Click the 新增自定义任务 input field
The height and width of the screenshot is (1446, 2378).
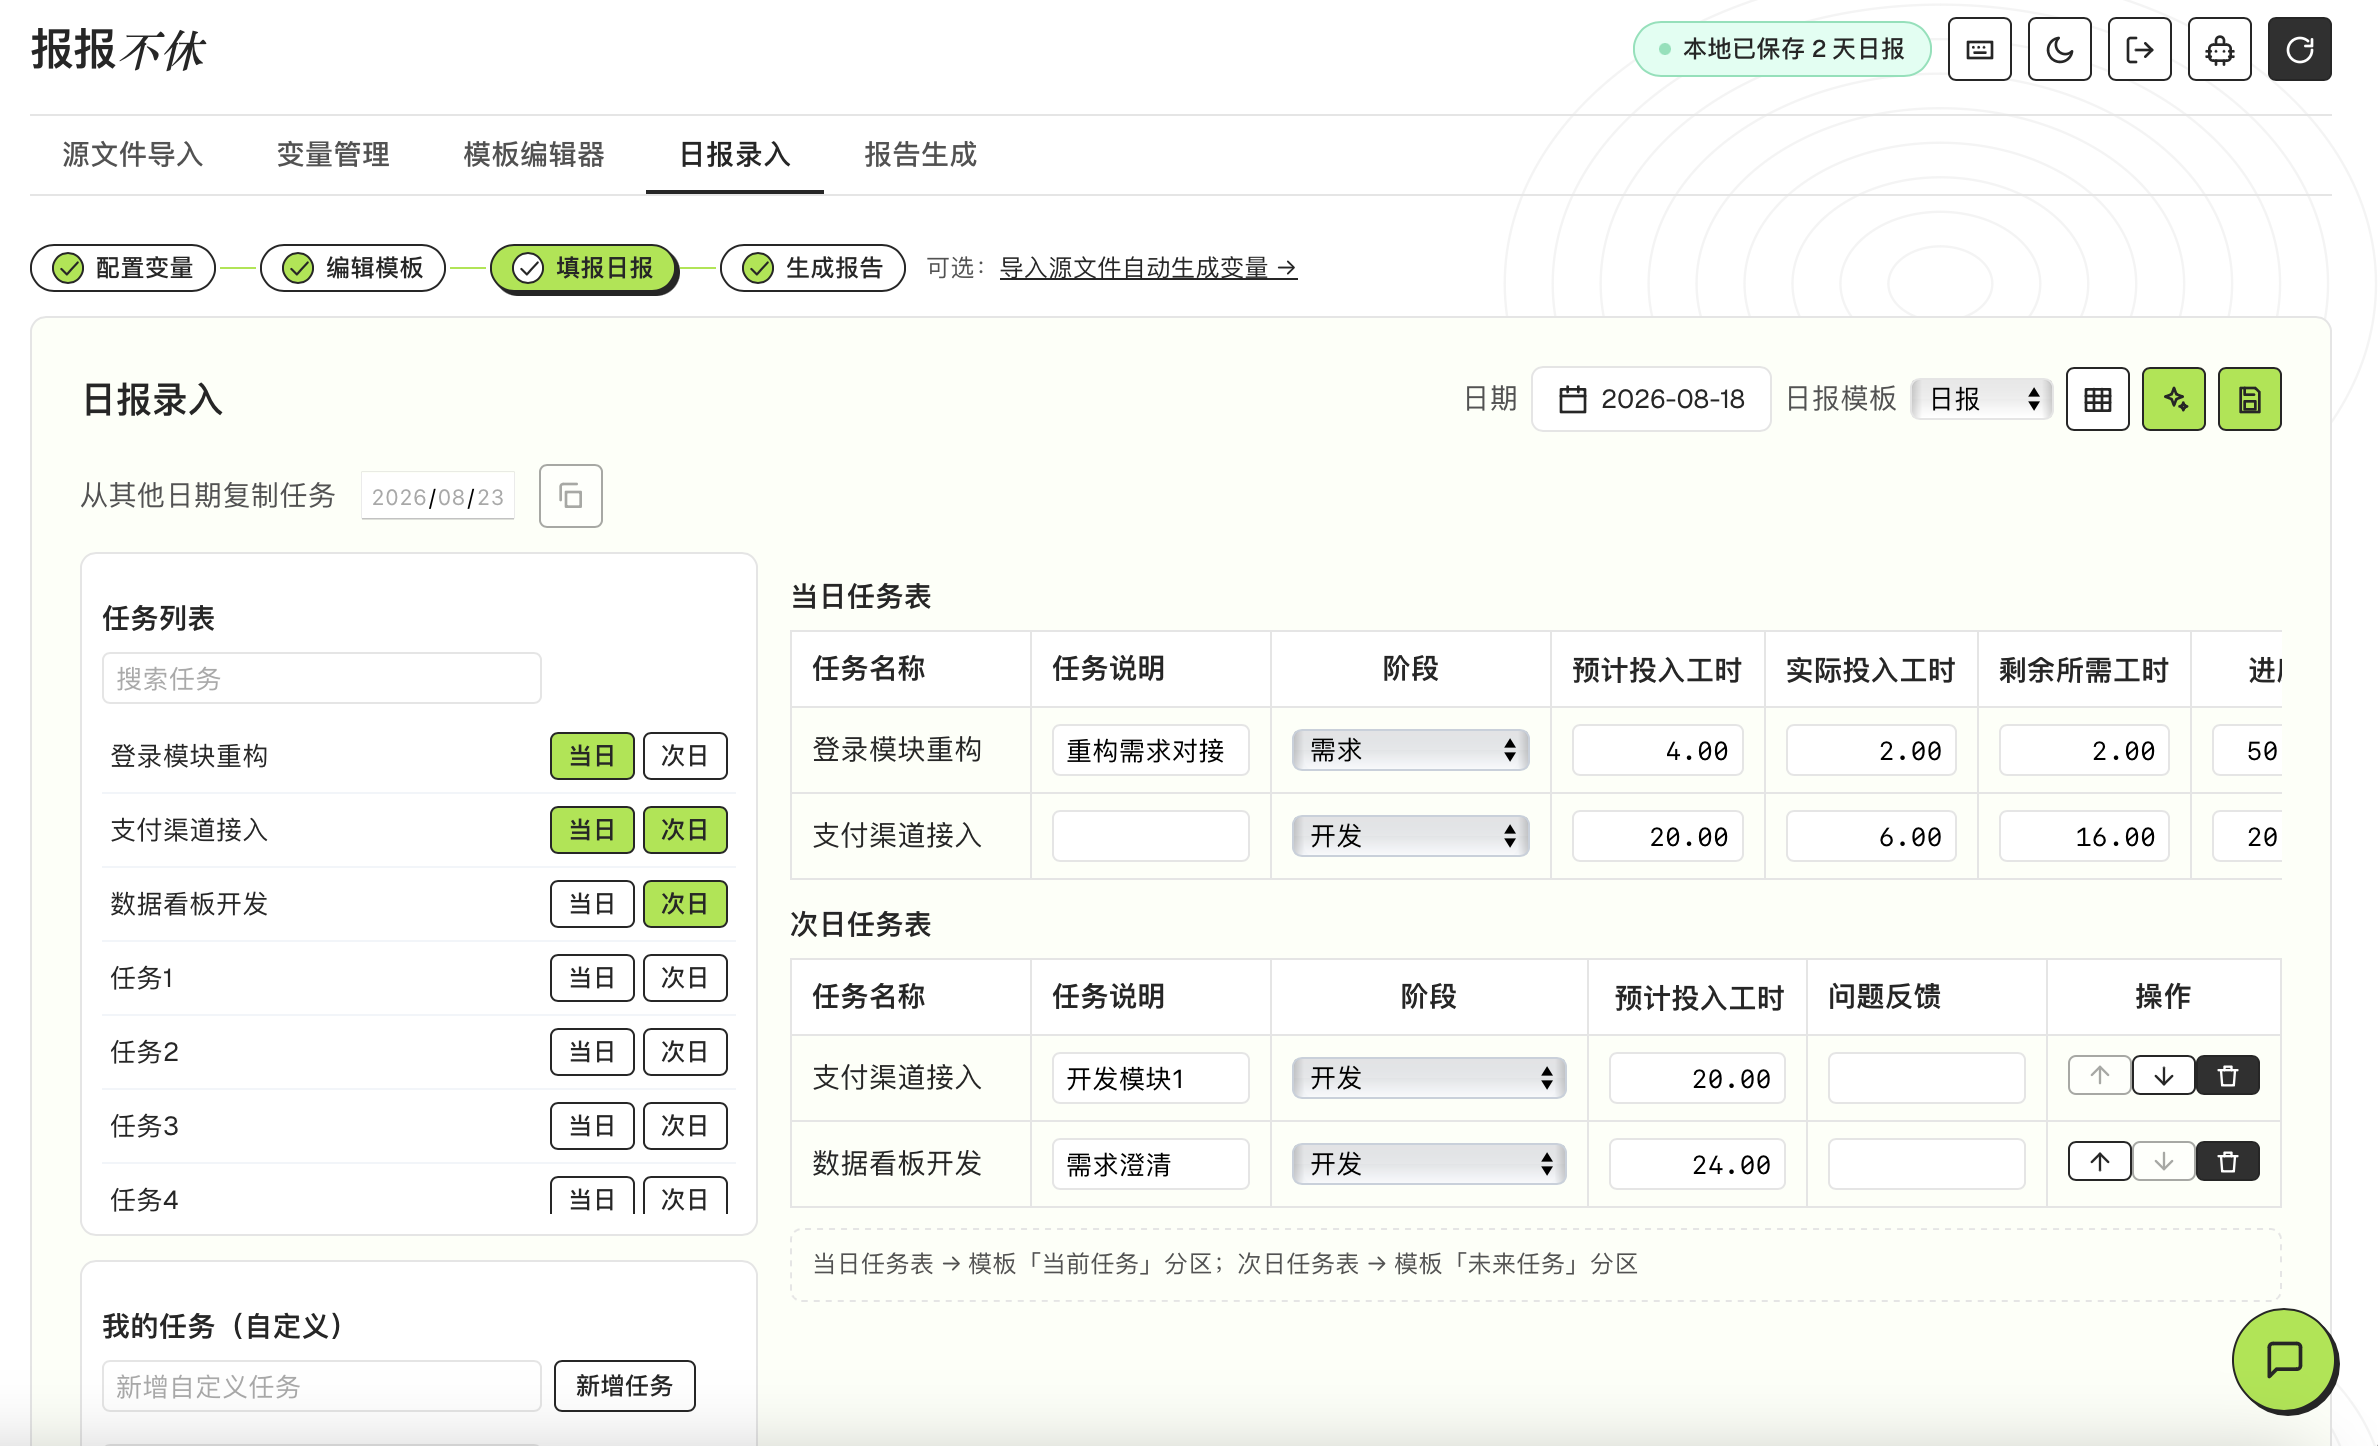(x=322, y=1386)
